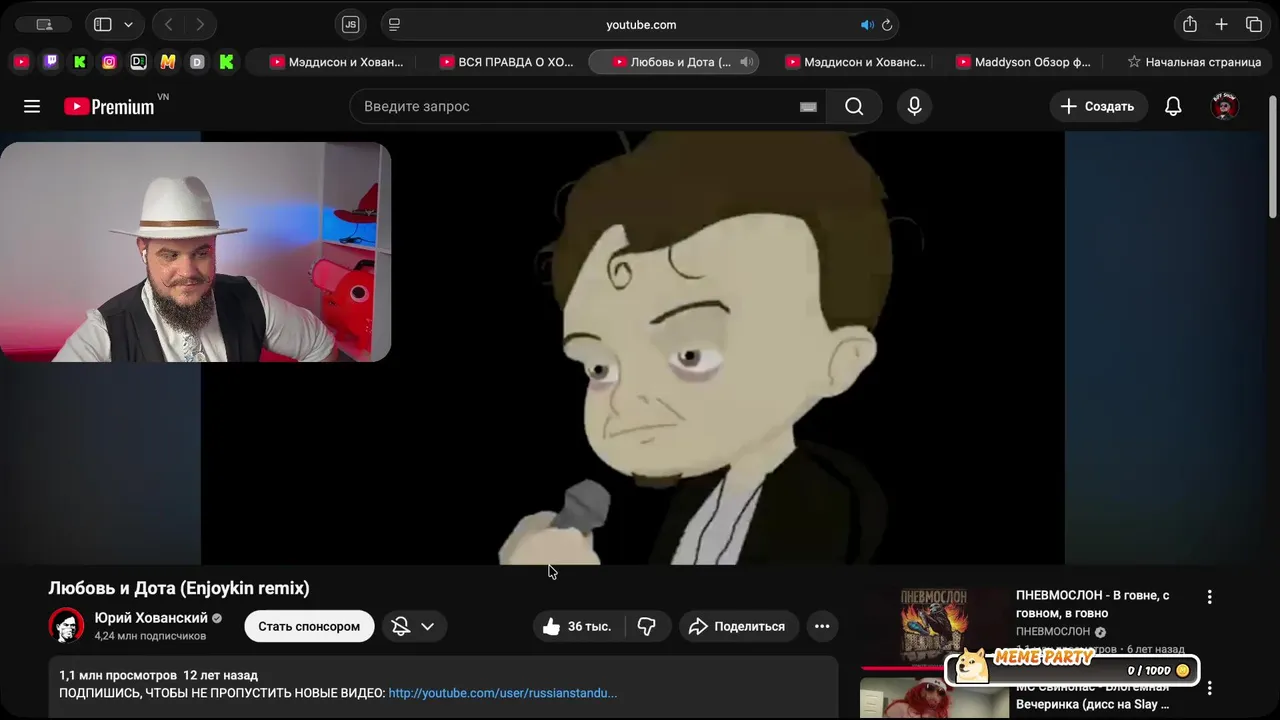This screenshot has width=1280, height=720.
Task: Open Юрий Хованский channel avatar
Action: click(x=67, y=625)
